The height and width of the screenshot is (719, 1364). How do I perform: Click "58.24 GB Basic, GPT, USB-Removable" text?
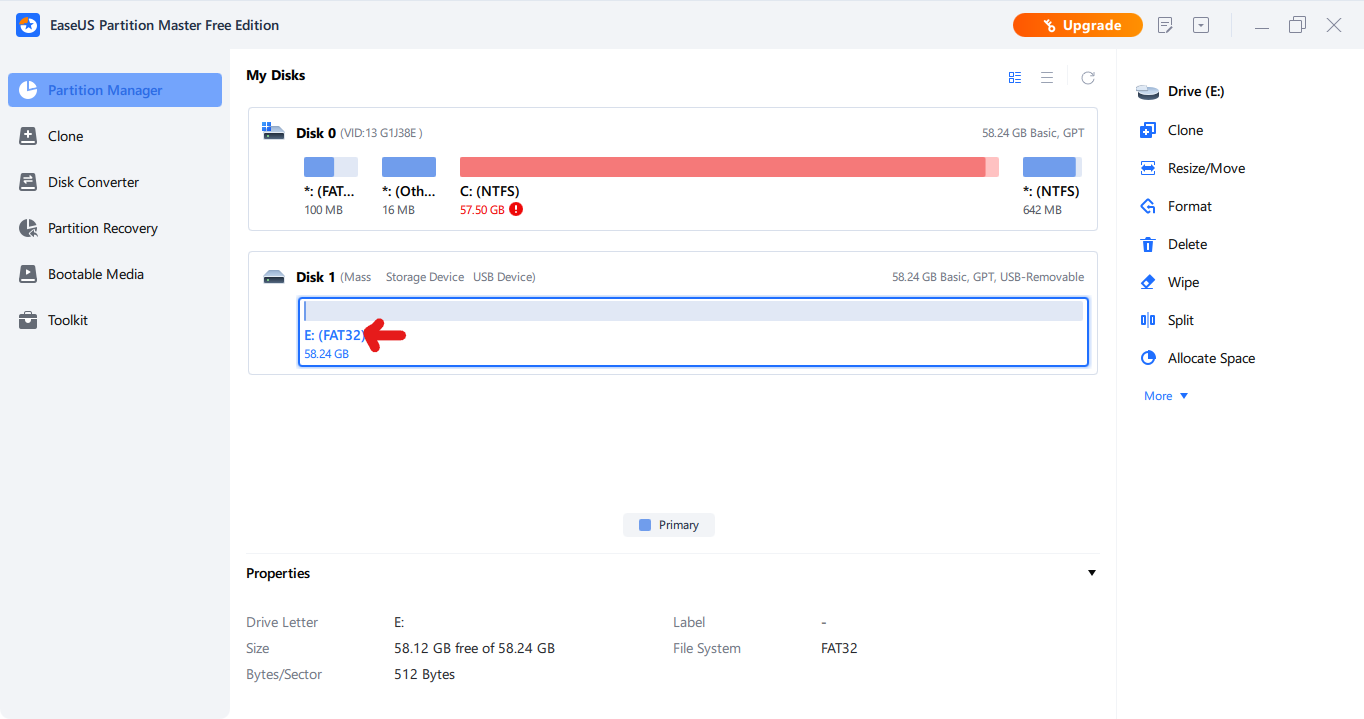[988, 277]
